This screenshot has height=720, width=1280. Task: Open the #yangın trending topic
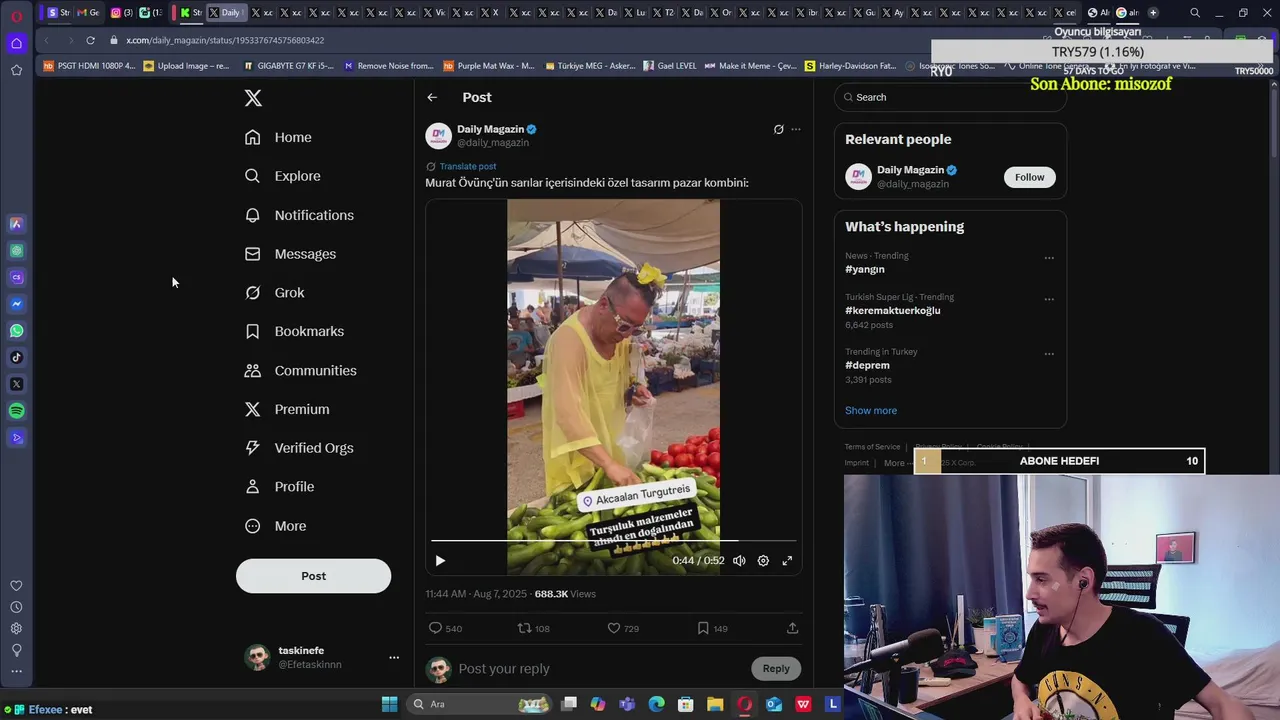pyautogui.click(x=865, y=269)
